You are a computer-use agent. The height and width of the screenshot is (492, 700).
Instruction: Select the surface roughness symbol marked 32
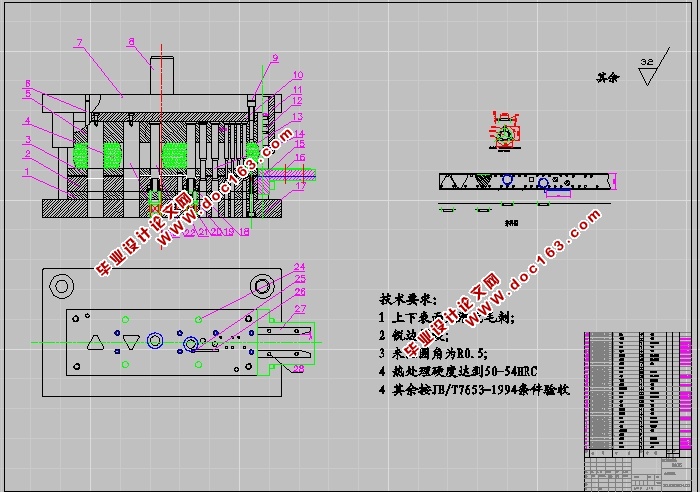[x=654, y=67]
